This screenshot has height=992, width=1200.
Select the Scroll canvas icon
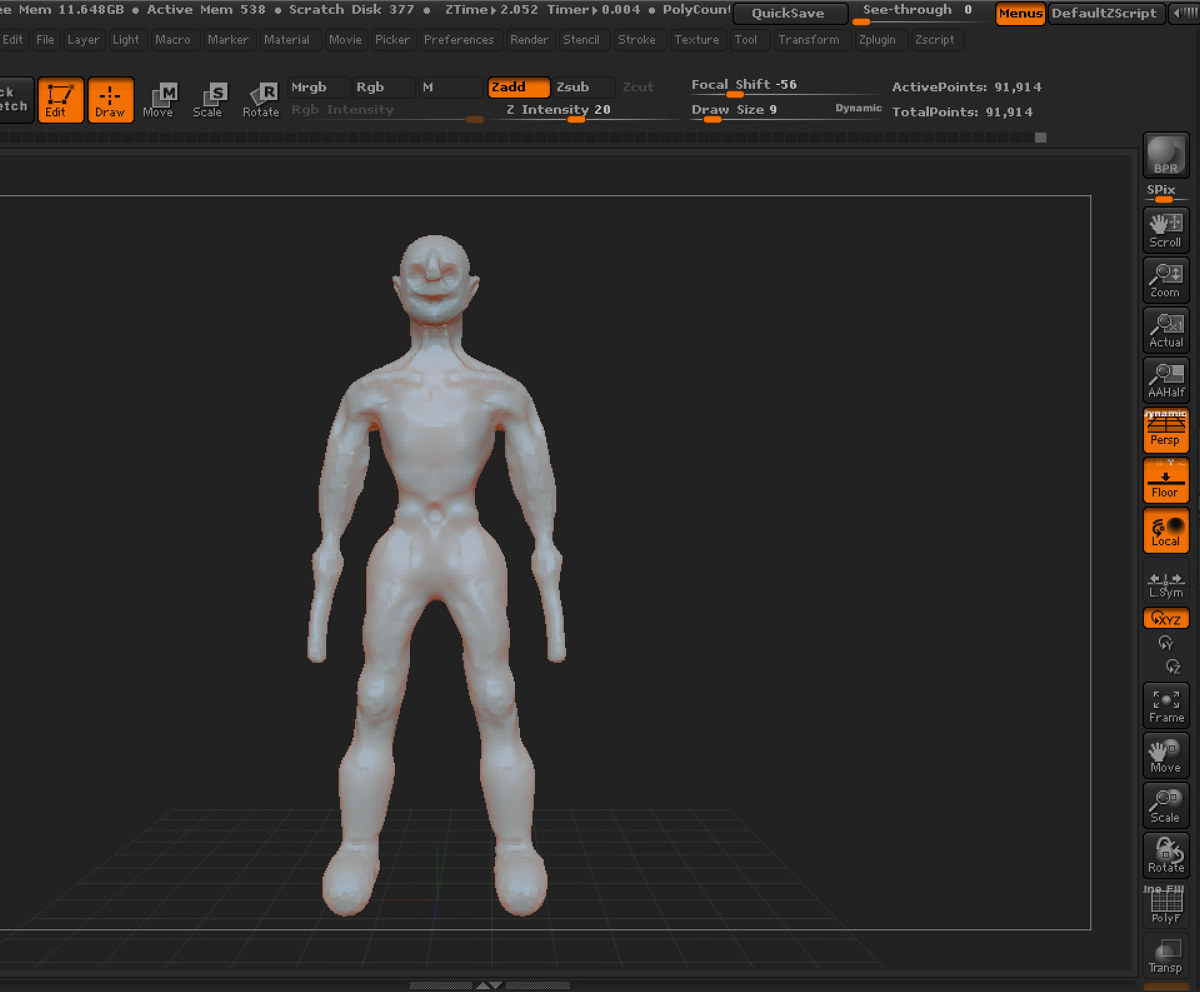(x=1165, y=230)
